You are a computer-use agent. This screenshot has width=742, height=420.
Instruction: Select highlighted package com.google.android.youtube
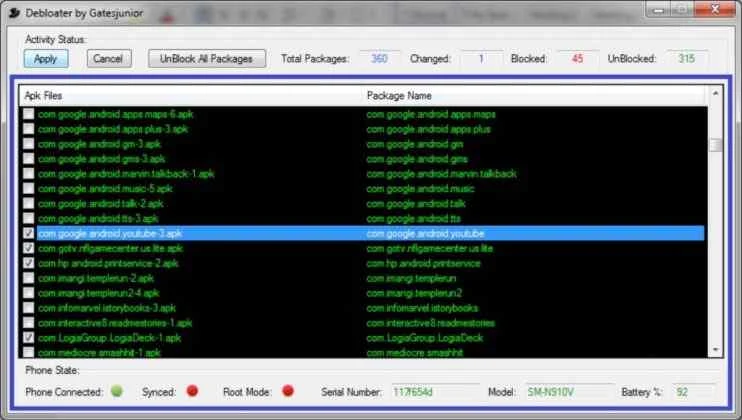[x=425, y=233]
